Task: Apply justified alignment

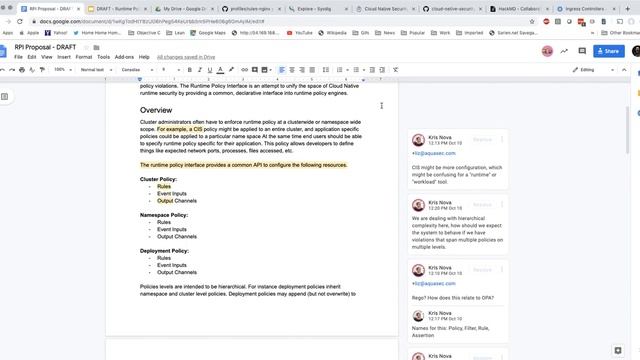Action: [x=312, y=70]
